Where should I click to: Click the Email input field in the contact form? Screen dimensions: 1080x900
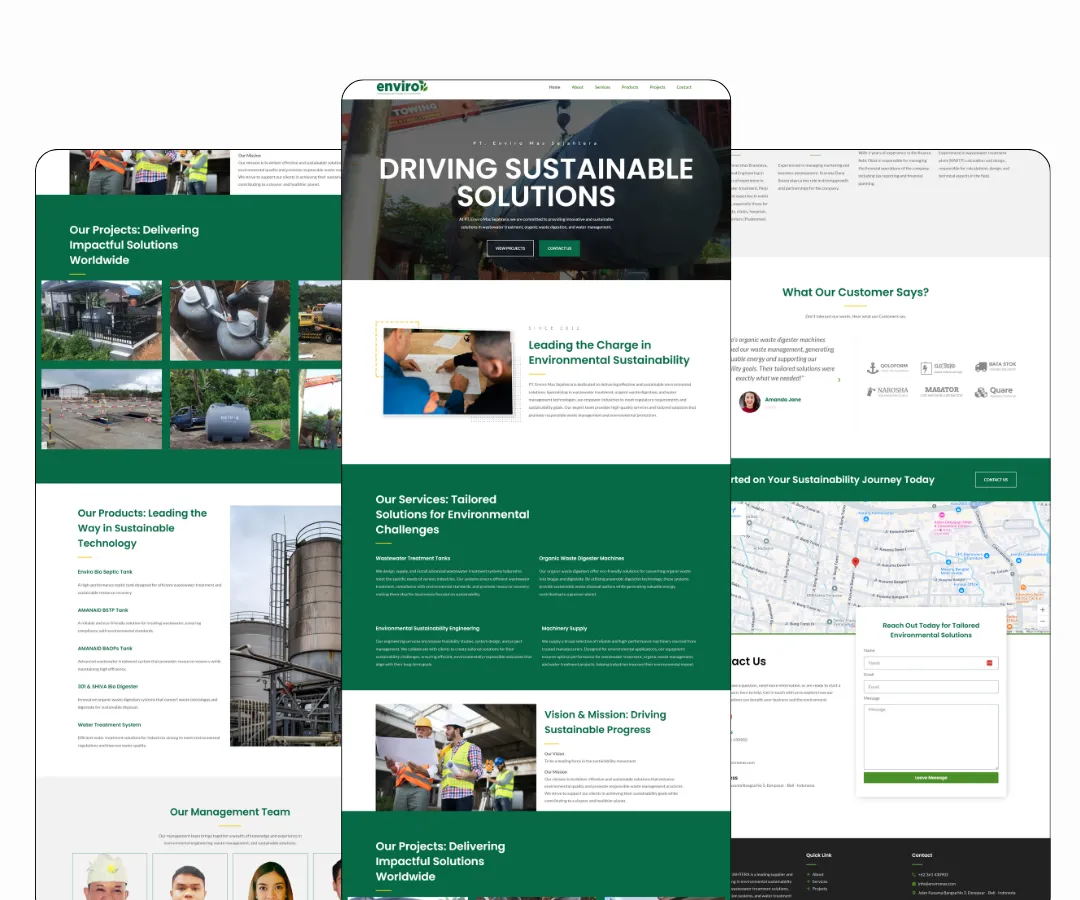pos(930,687)
